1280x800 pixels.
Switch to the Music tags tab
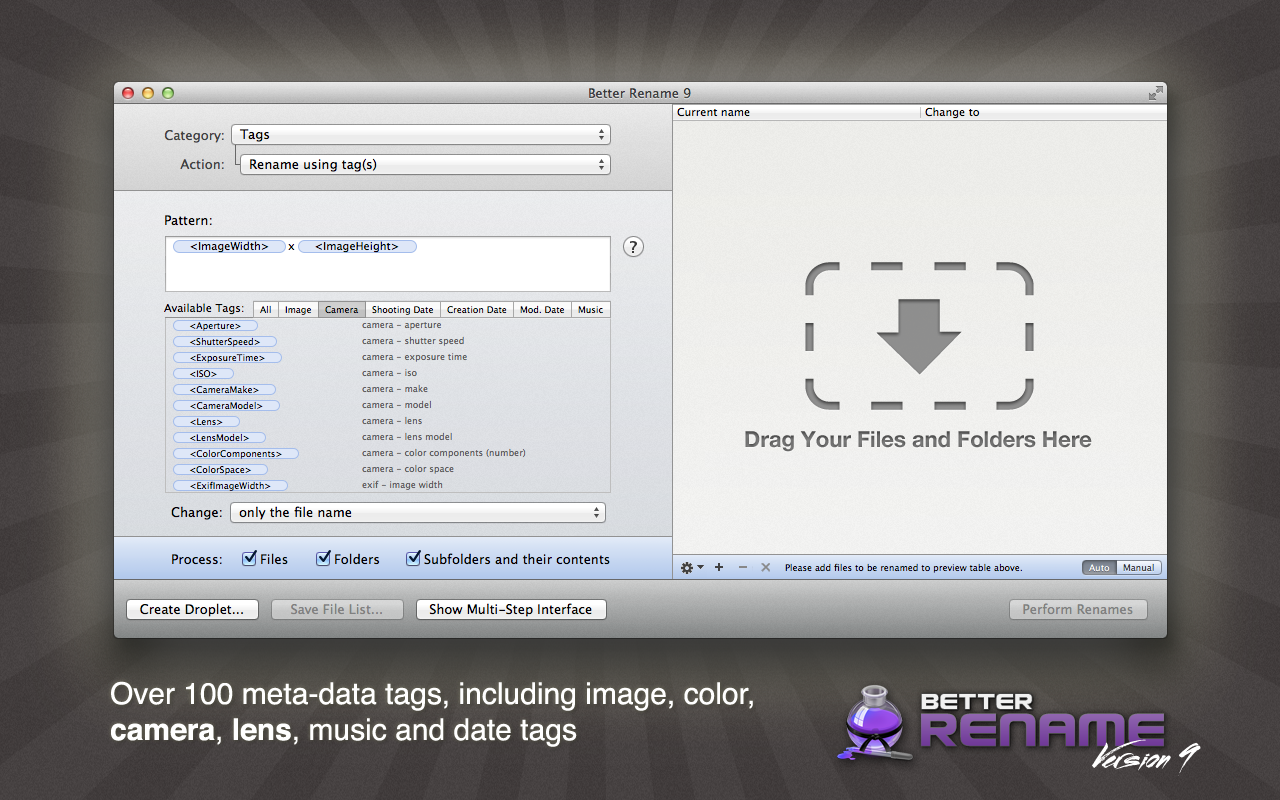590,310
